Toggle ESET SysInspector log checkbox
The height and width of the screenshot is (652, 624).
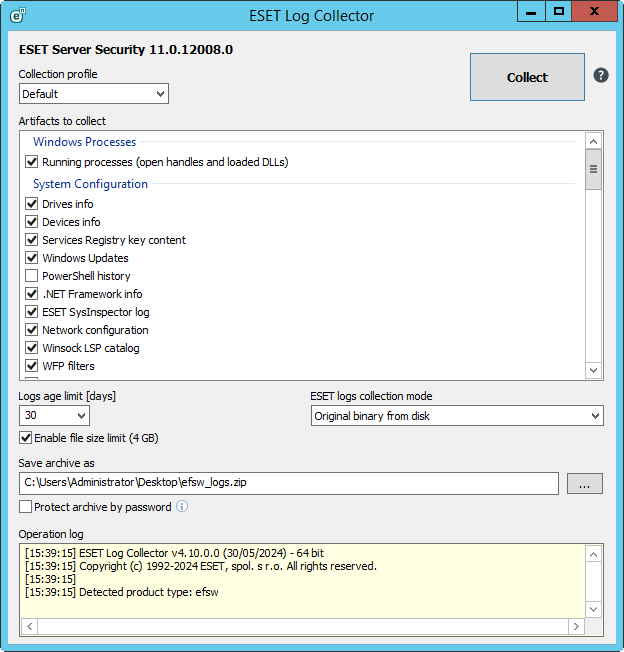tap(32, 312)
